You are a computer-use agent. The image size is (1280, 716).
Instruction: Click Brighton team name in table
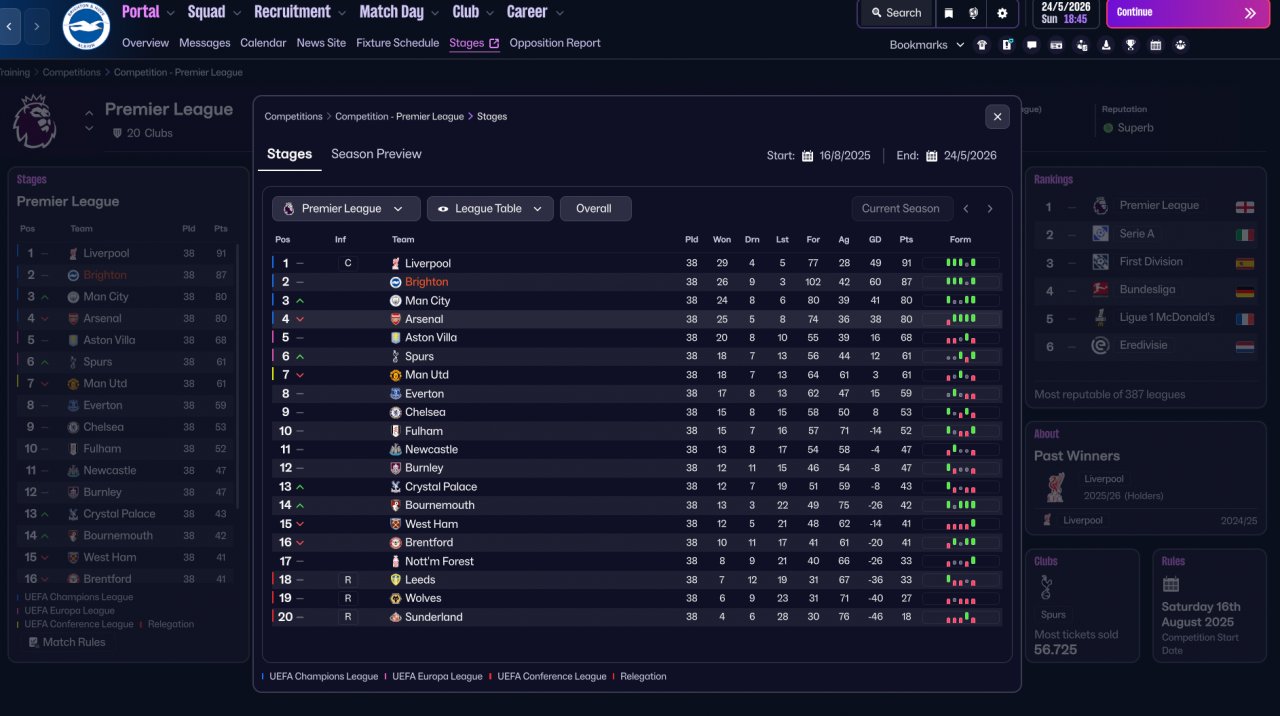click(426, 282)
